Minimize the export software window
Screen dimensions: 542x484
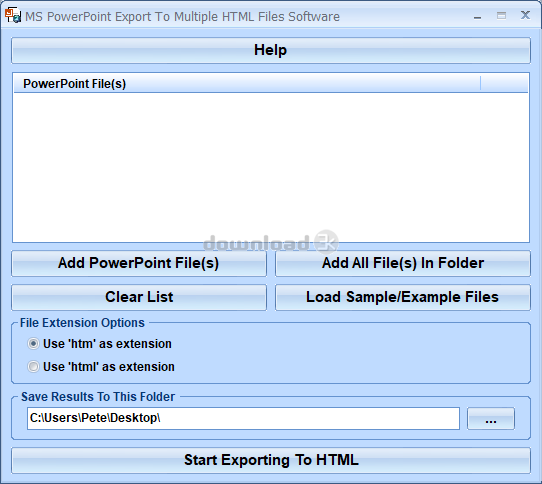(477, 16)
